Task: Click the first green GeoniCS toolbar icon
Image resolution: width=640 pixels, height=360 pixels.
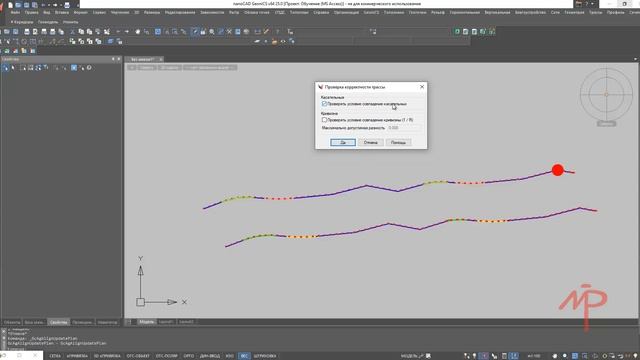Action: tap(457, 31)
